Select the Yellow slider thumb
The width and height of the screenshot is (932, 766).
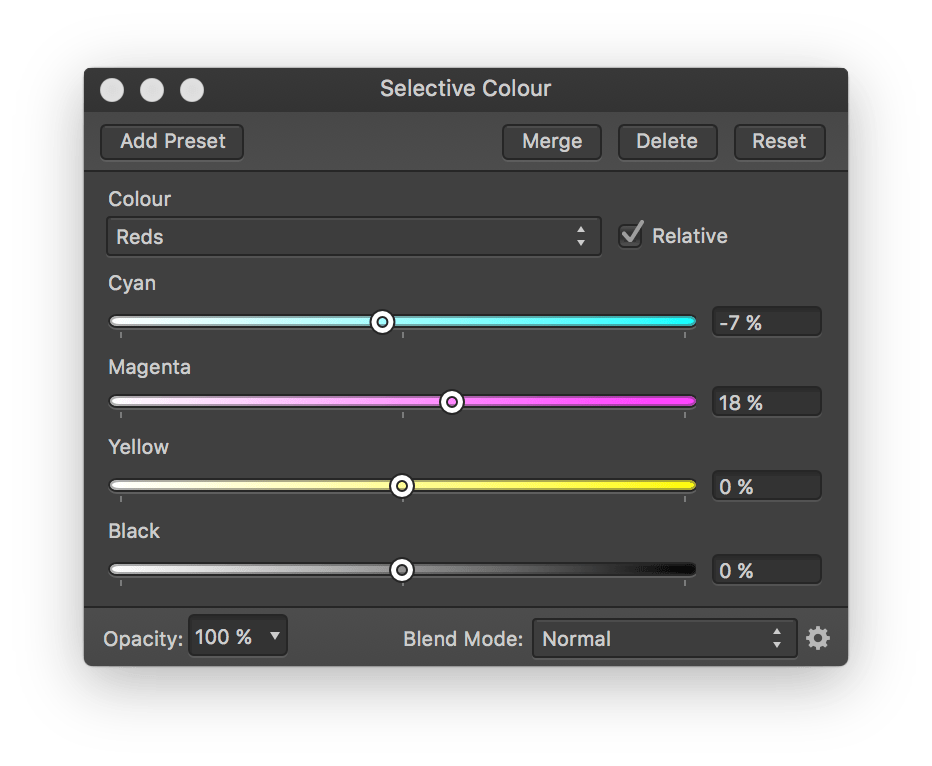(x=402, y=486)
